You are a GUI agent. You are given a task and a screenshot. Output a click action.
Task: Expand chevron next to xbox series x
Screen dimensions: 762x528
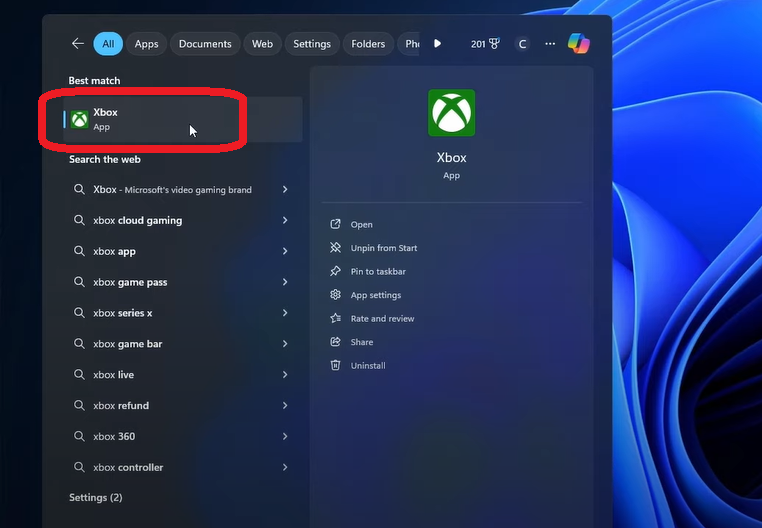tap(285, 313)
